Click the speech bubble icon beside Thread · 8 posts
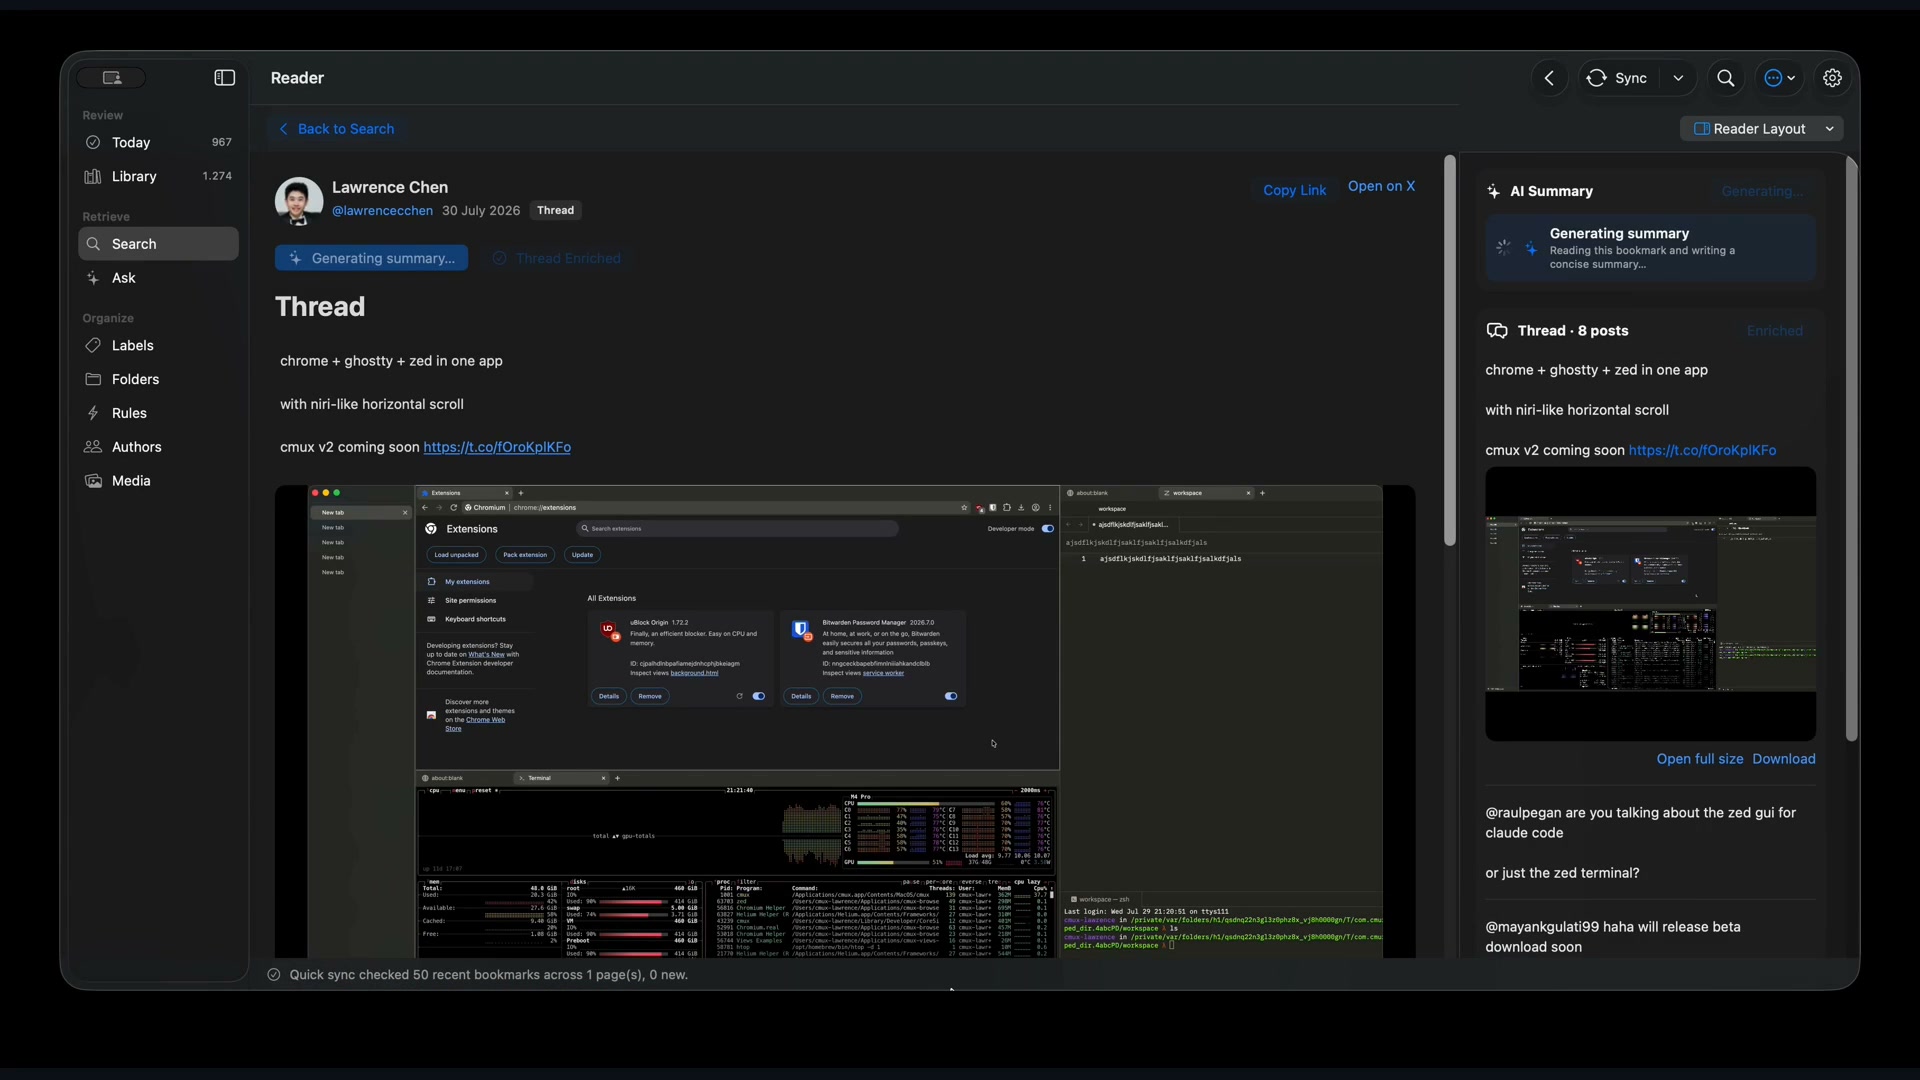1920x1080 pixels. [x=1497, y=331]
